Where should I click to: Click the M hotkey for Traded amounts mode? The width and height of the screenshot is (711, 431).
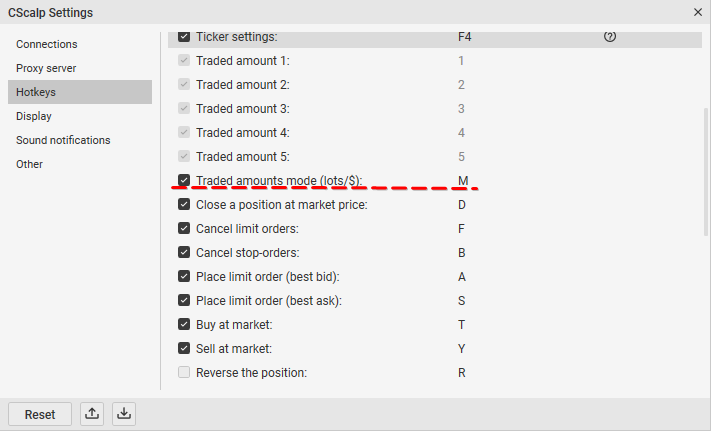click(x=463, y=181)
